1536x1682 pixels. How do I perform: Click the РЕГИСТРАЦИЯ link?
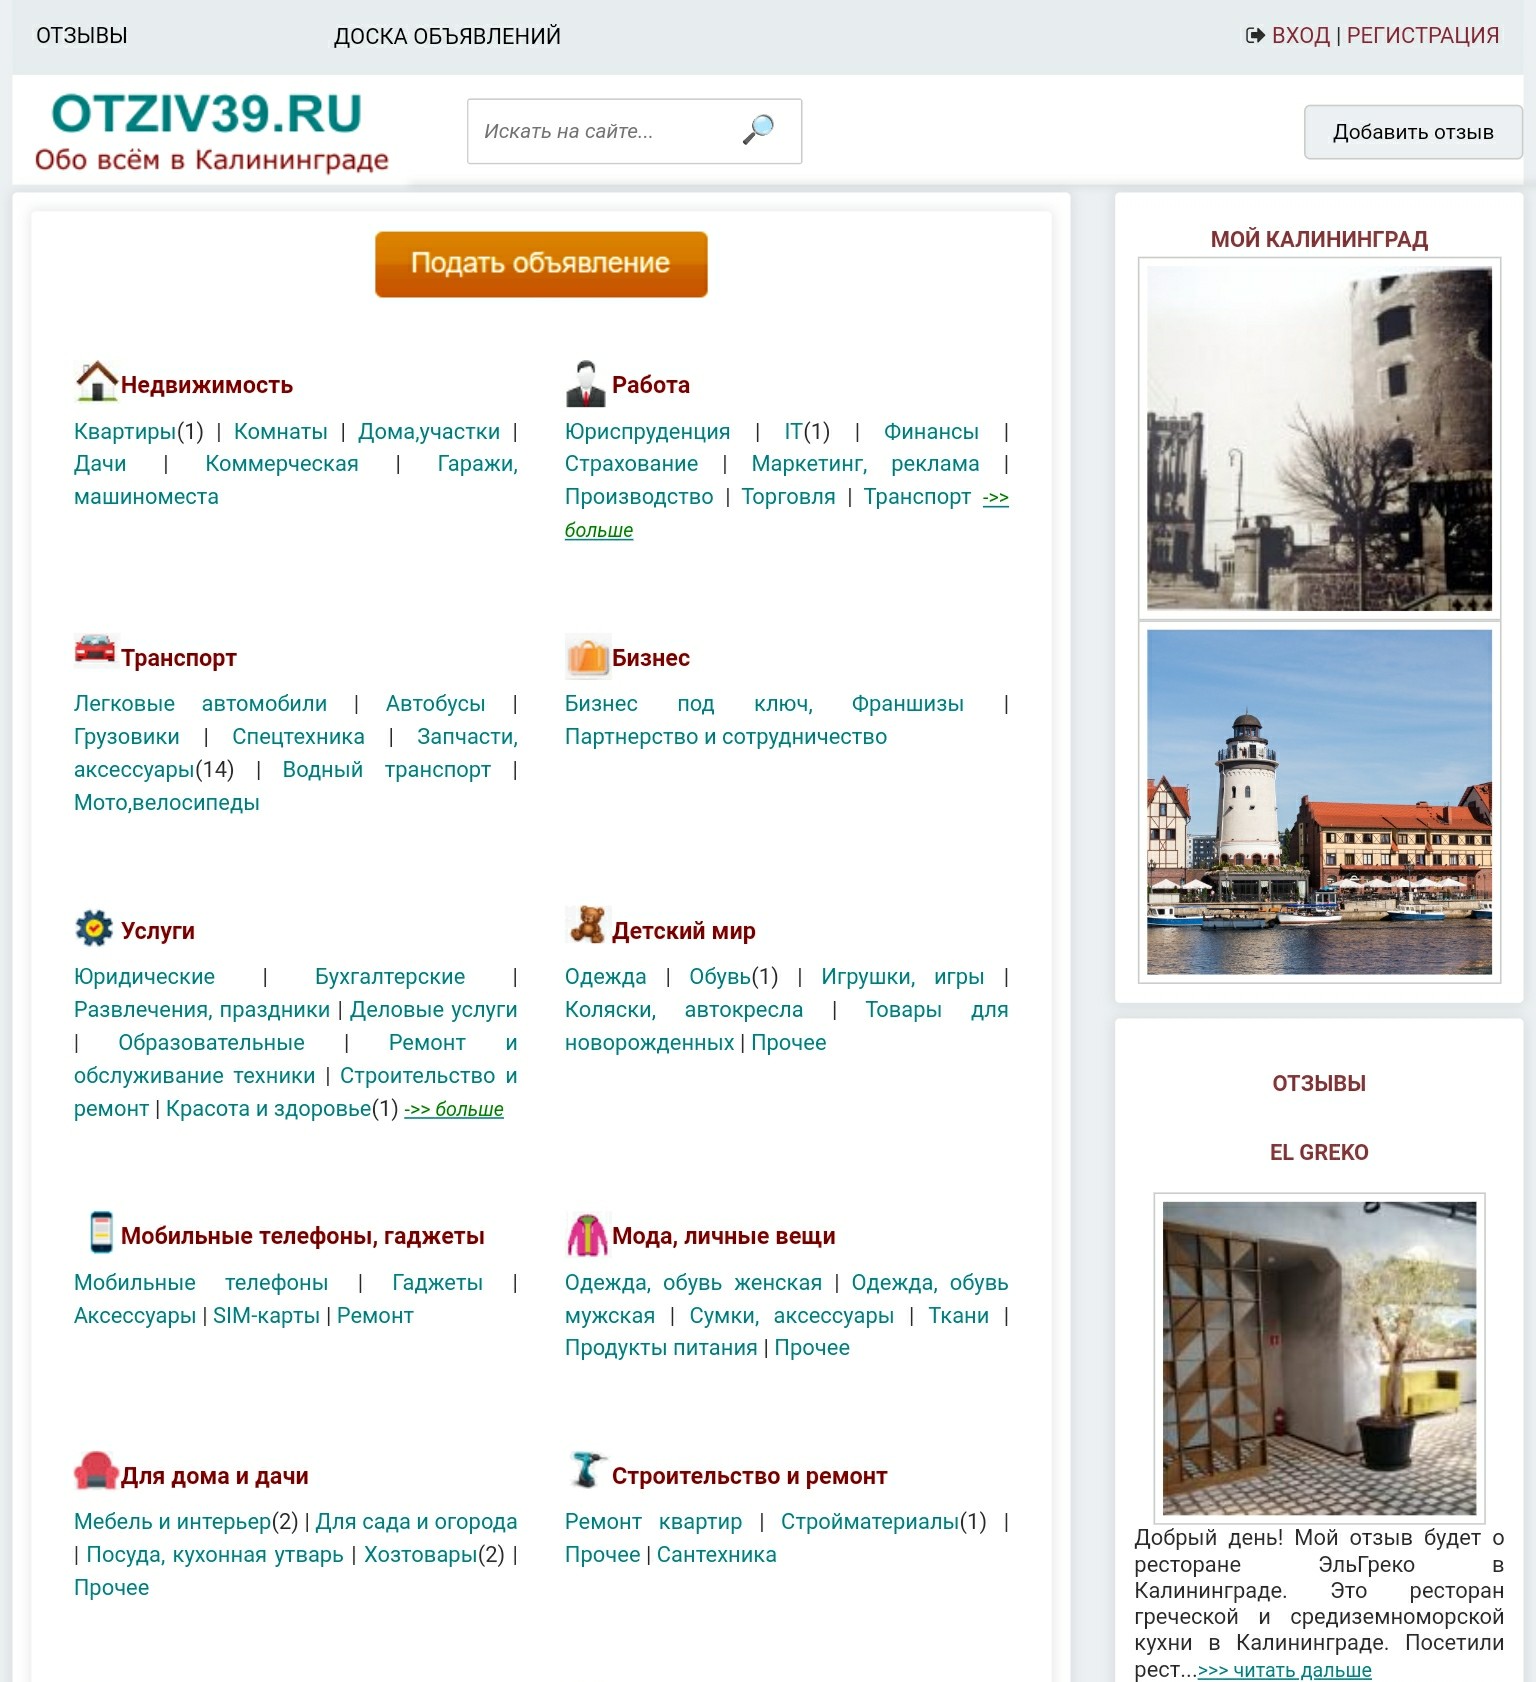click(1423, 36)
